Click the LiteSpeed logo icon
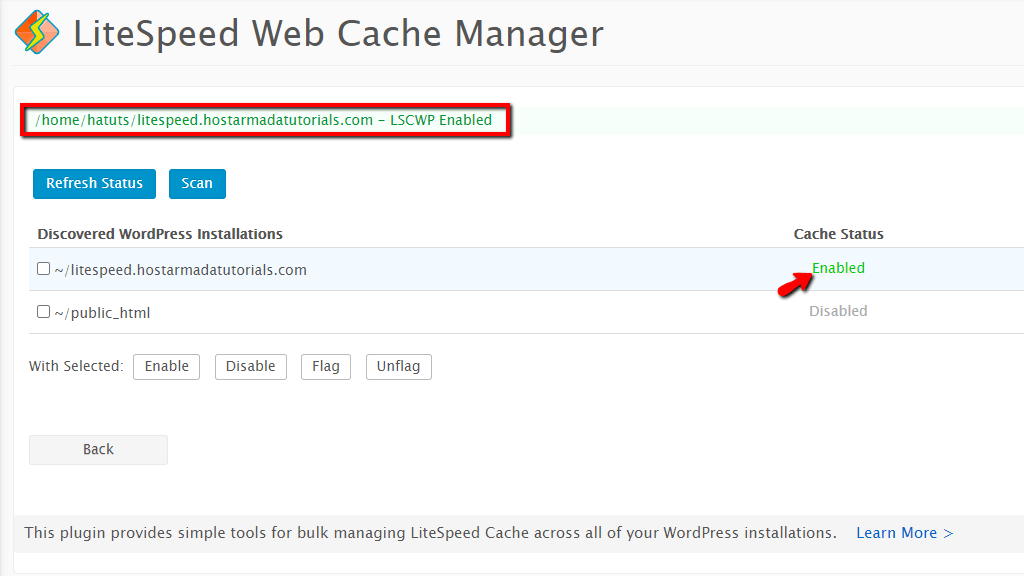 [x=37, y=32]
